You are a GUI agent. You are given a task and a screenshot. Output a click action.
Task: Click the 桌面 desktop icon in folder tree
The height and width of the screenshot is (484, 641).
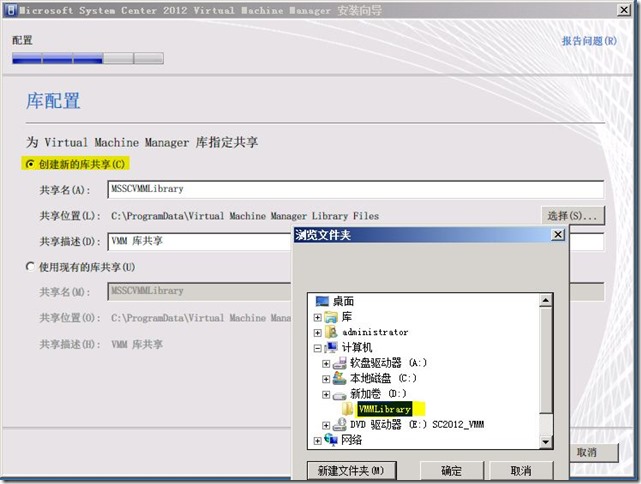[x=322, y=301]
